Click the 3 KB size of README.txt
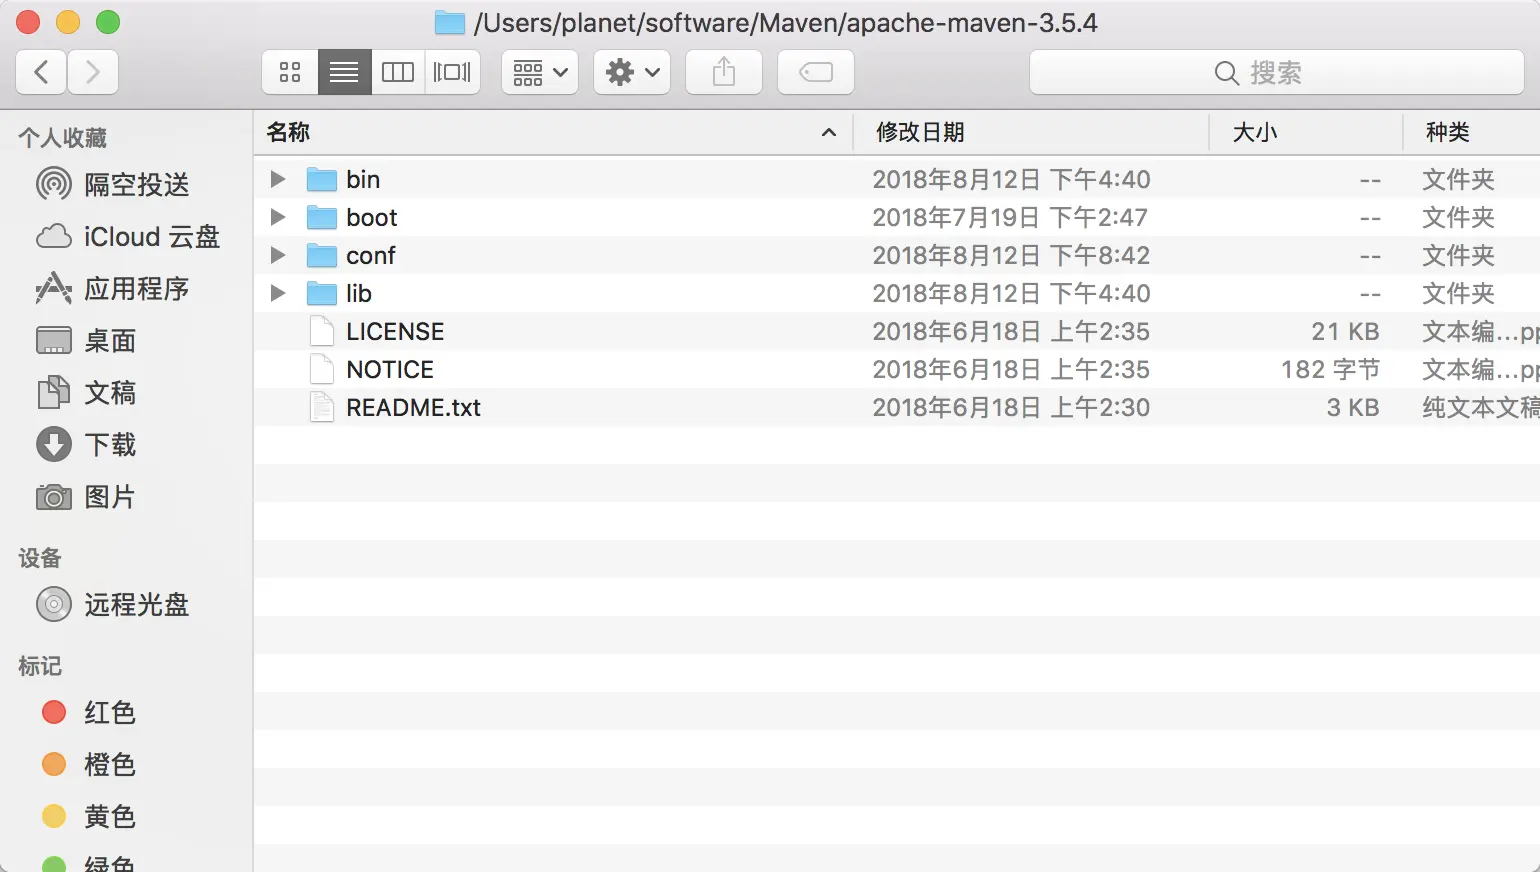The image size is (1540, 872). (x=1353, y=407)
